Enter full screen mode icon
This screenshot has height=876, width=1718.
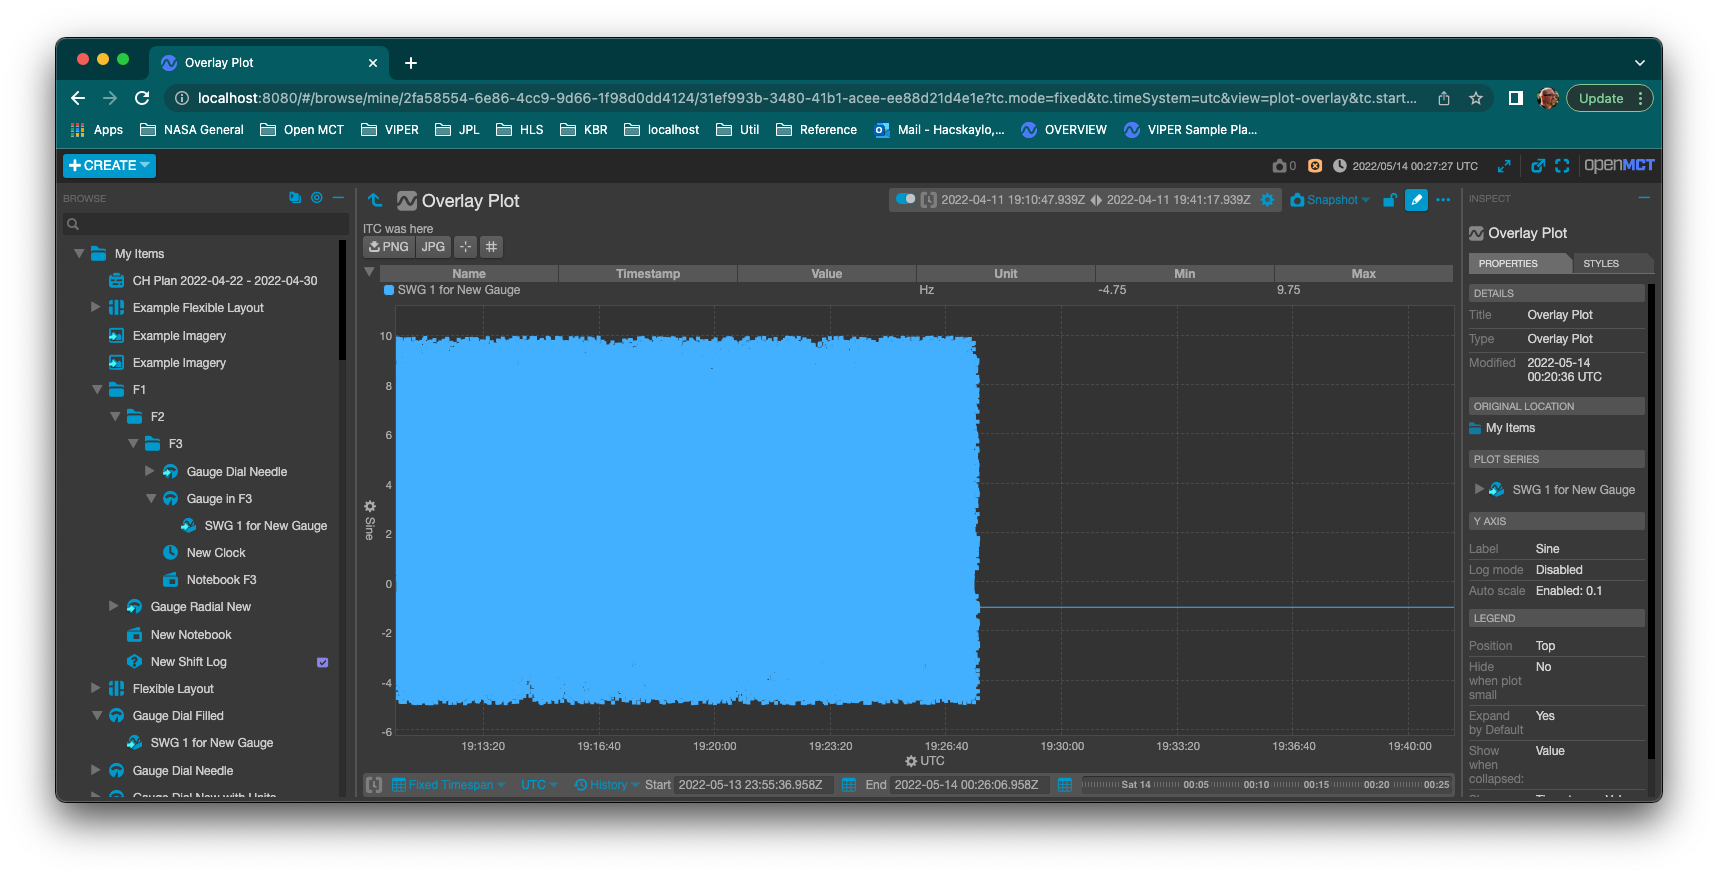click(x=1562, y=166)
